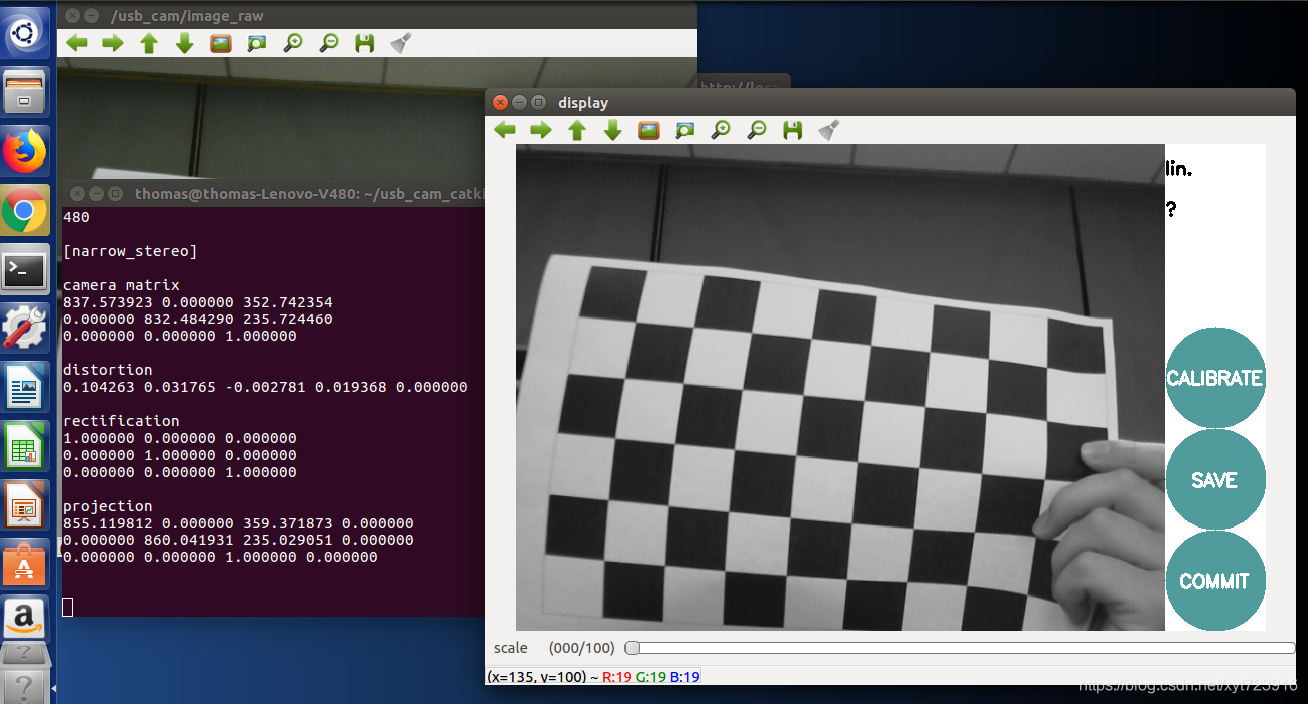Viewport: 1308px width, 704px height.
Task: Click left arrow icon in display toolbar
Action: (x=505, y=130)
